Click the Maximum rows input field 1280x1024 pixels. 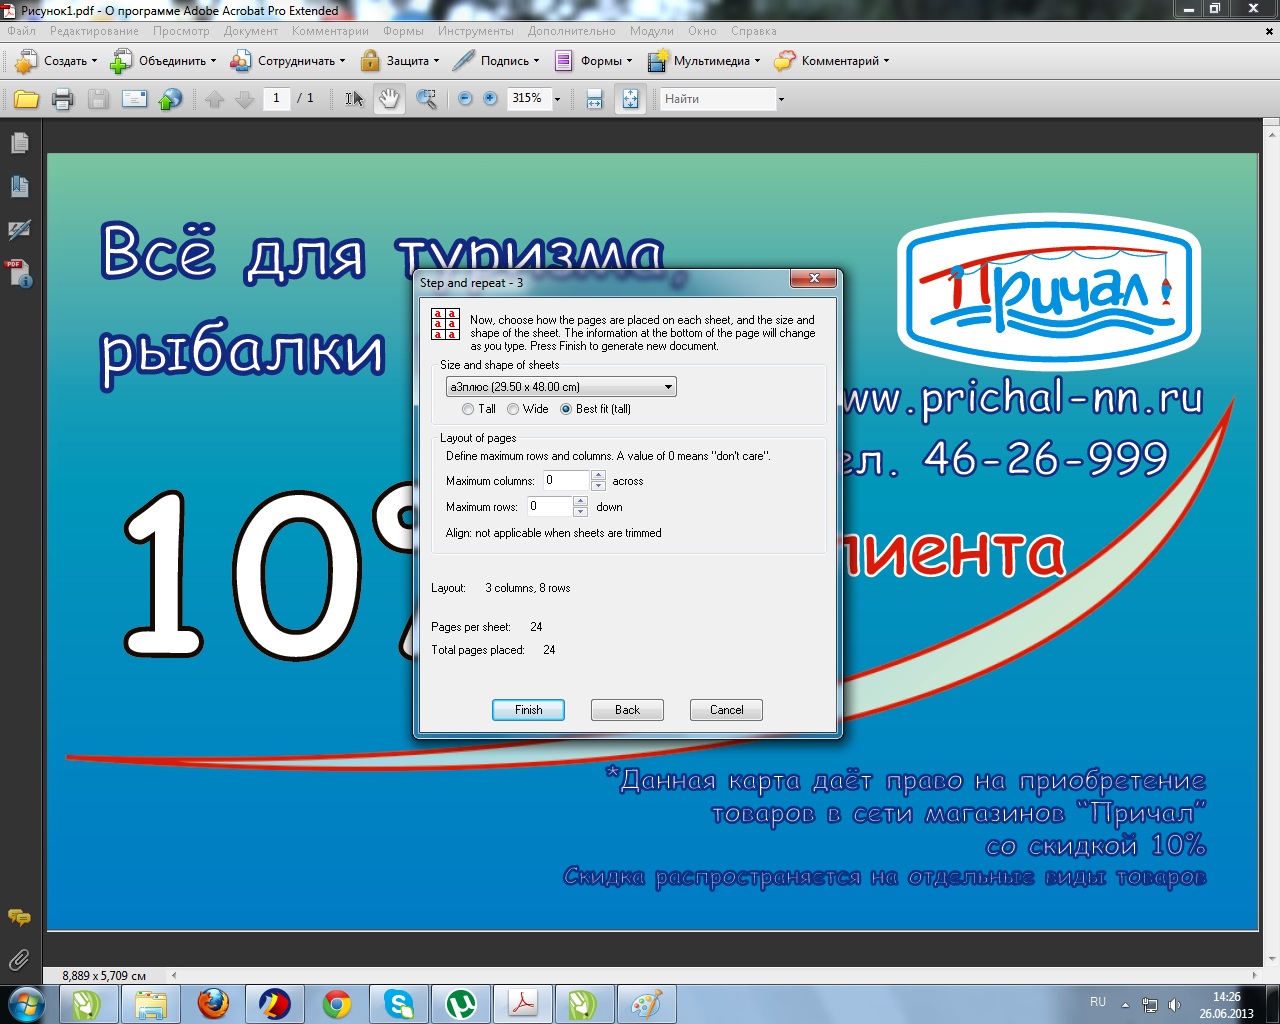point(549,507)
